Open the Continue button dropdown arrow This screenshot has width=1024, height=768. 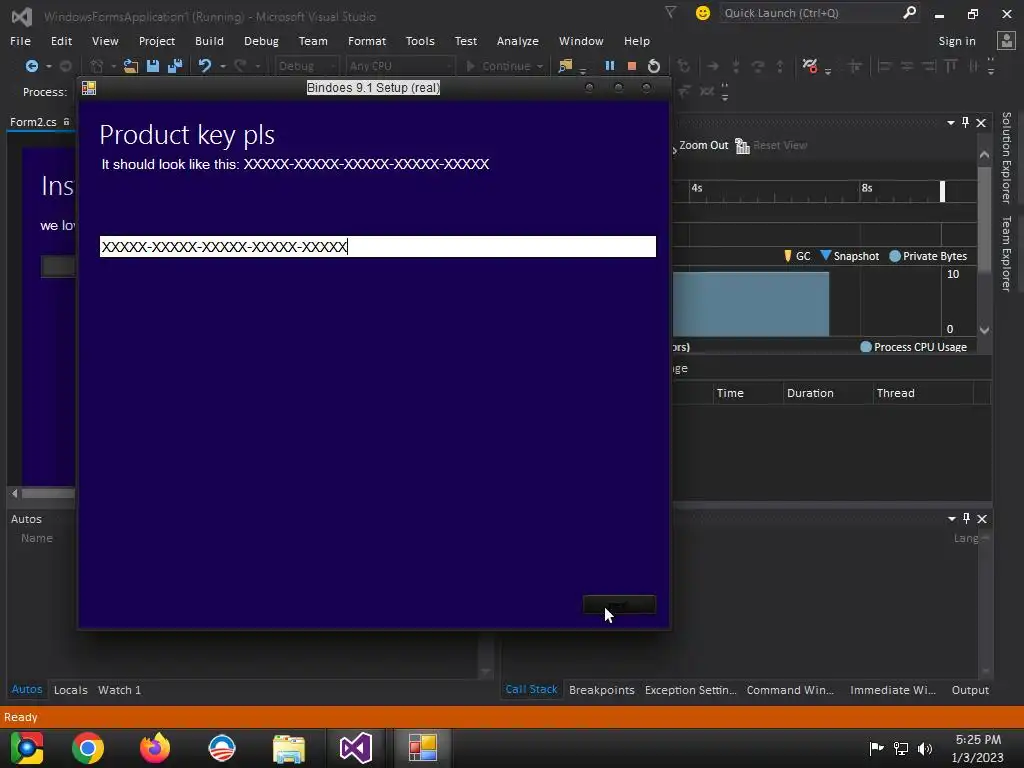540,67
